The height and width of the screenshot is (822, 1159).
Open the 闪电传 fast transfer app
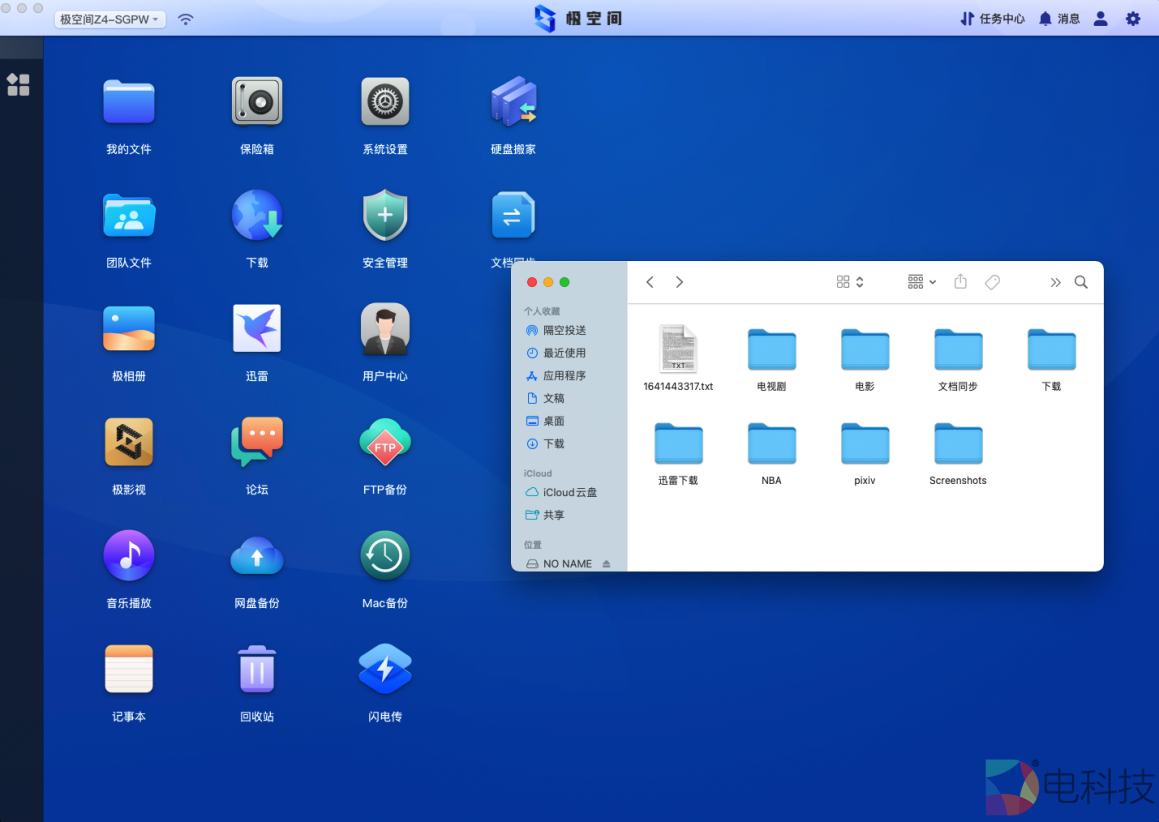point(385,668)
